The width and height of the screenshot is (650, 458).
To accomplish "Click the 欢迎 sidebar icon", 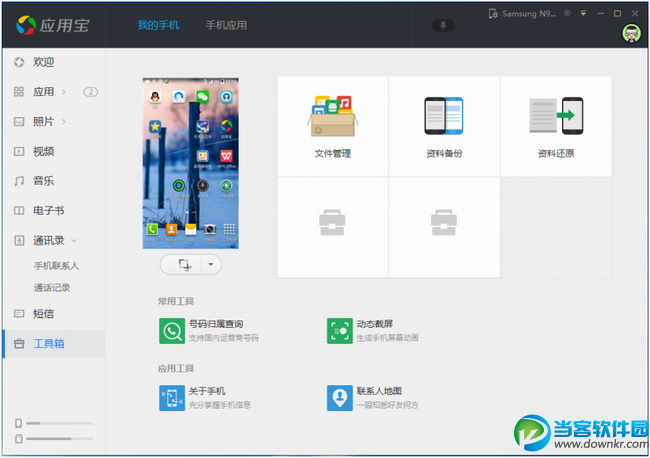I will (x=19, y=62).
